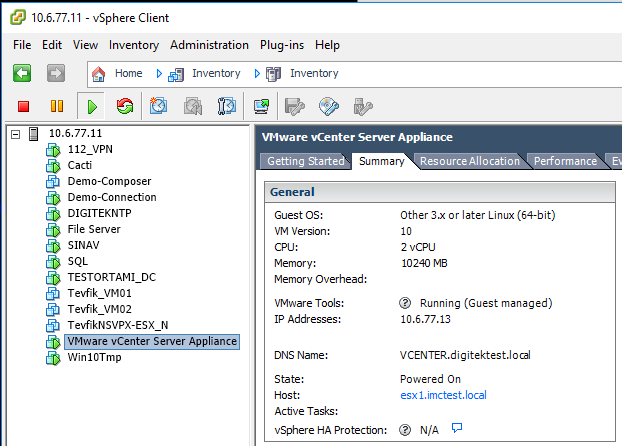622x446 pixels.
Task: Open the Plug-ins menu
Action: tap(282, 45)
